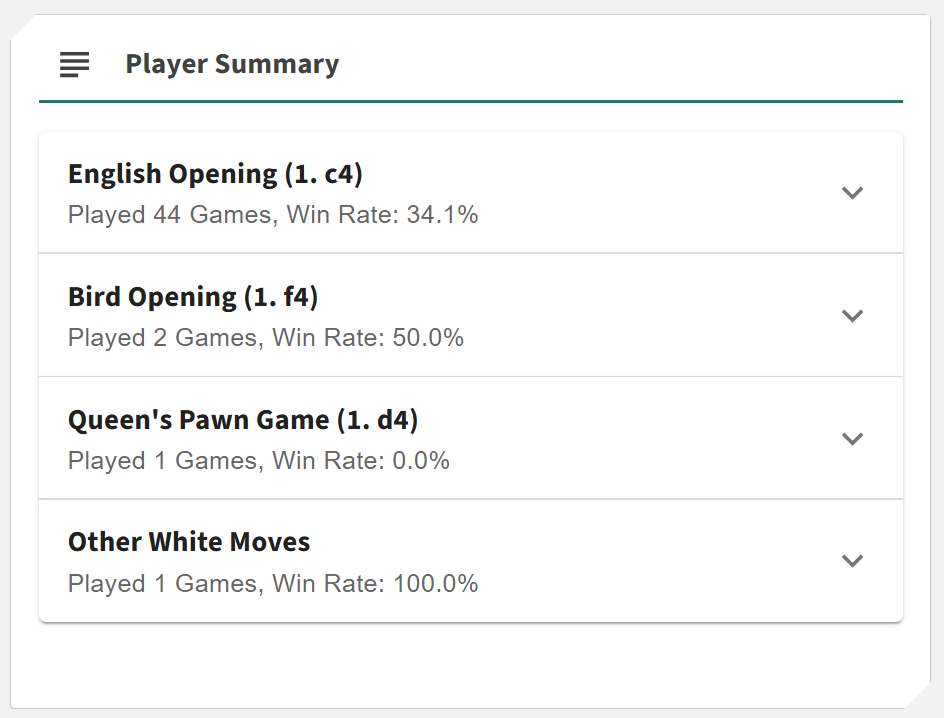Click "Played 1 Games" under Other White Moves
Screen dimensions: 944x718
tap(163, 584)
